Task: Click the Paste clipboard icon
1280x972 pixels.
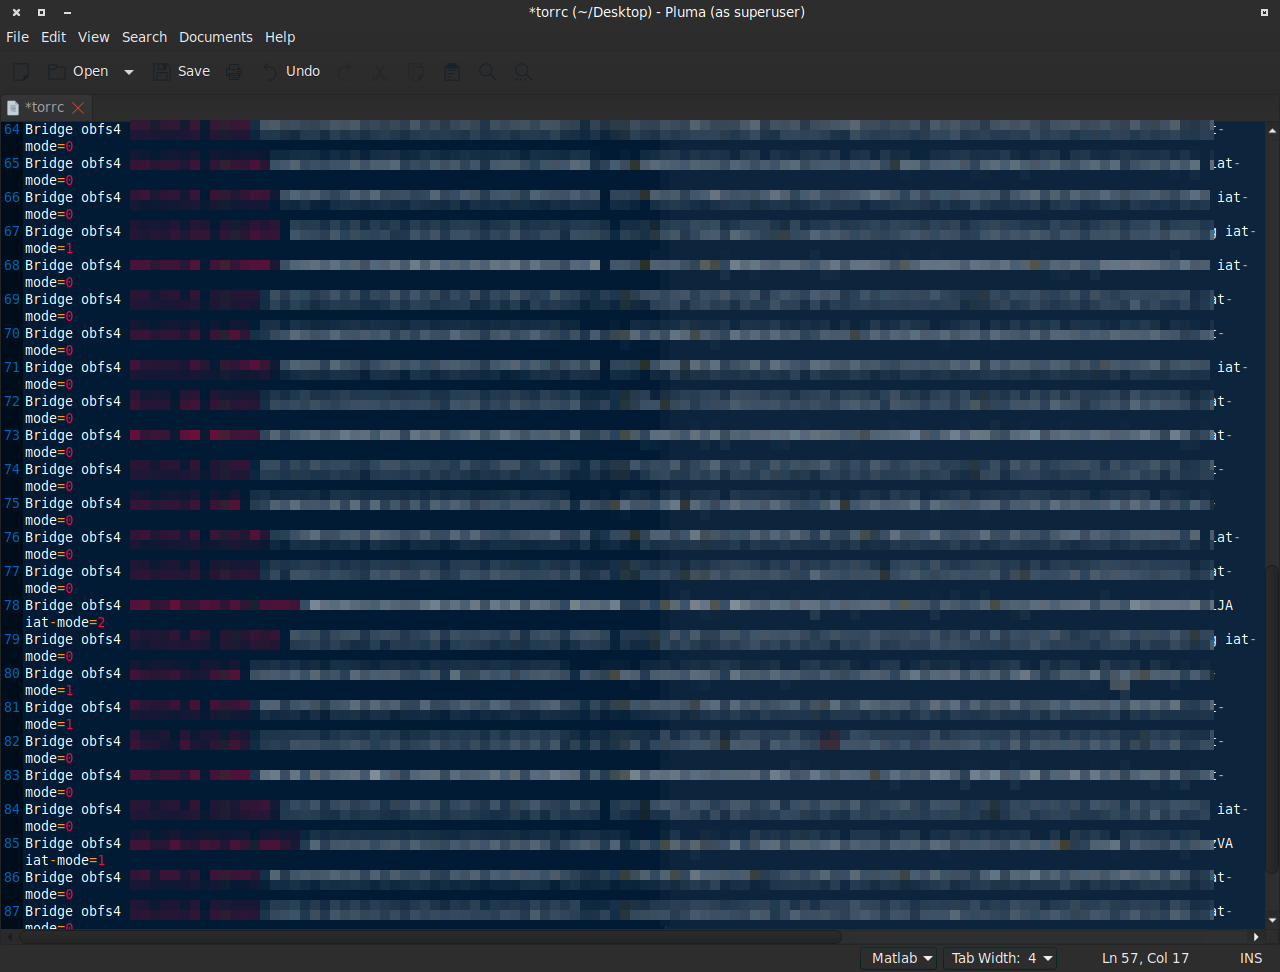Action: point(452,72)
